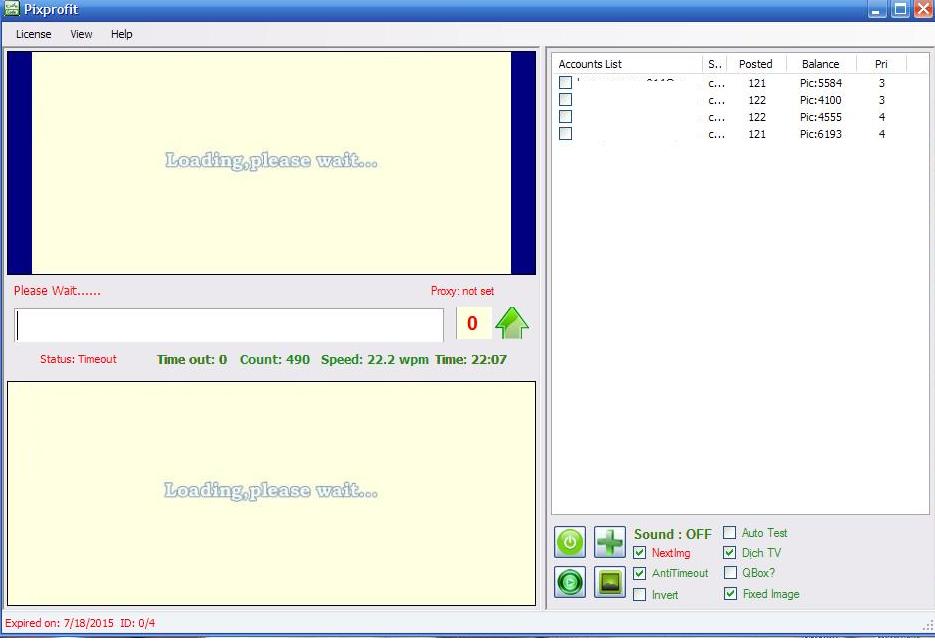
Task: Click the Time out: 0 statistic
Action: 192,360
